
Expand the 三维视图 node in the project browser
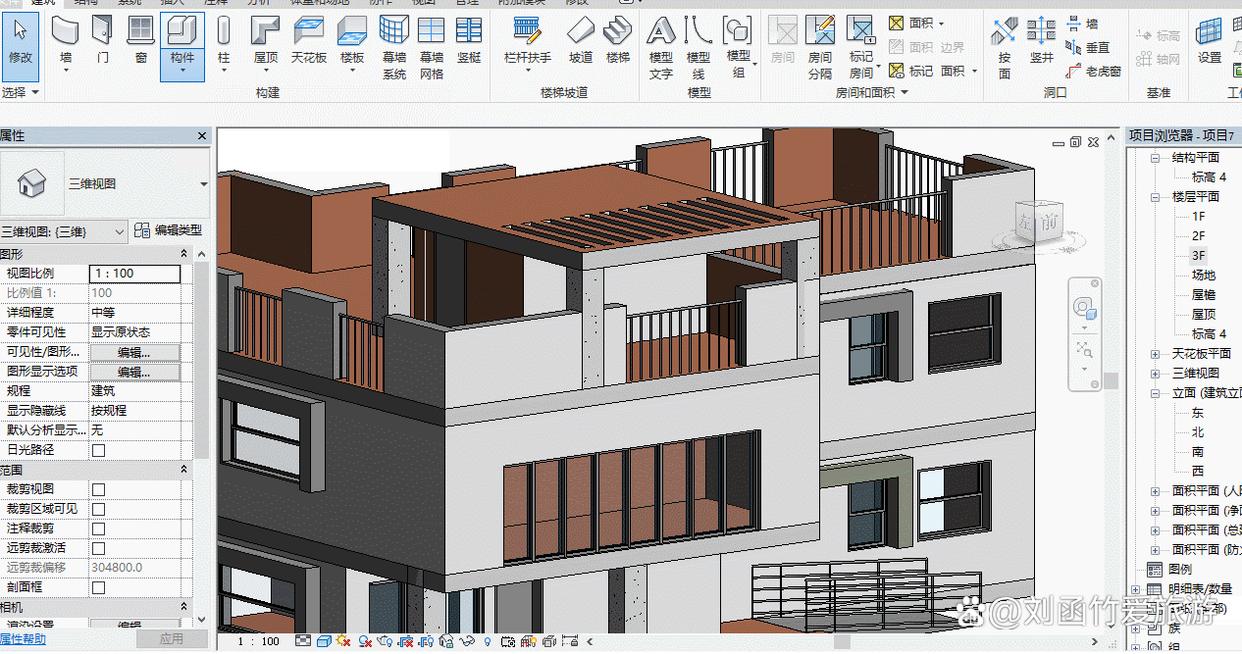(1155, 373)
